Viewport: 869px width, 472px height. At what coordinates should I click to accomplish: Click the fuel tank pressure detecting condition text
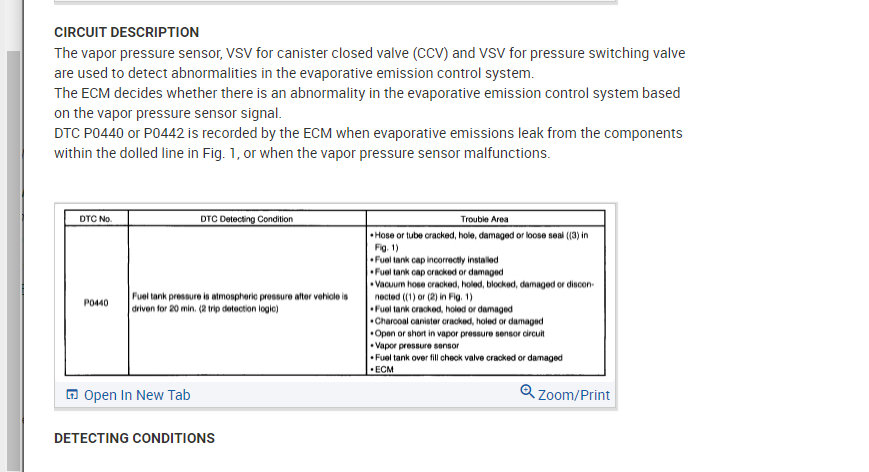[239, 302]
